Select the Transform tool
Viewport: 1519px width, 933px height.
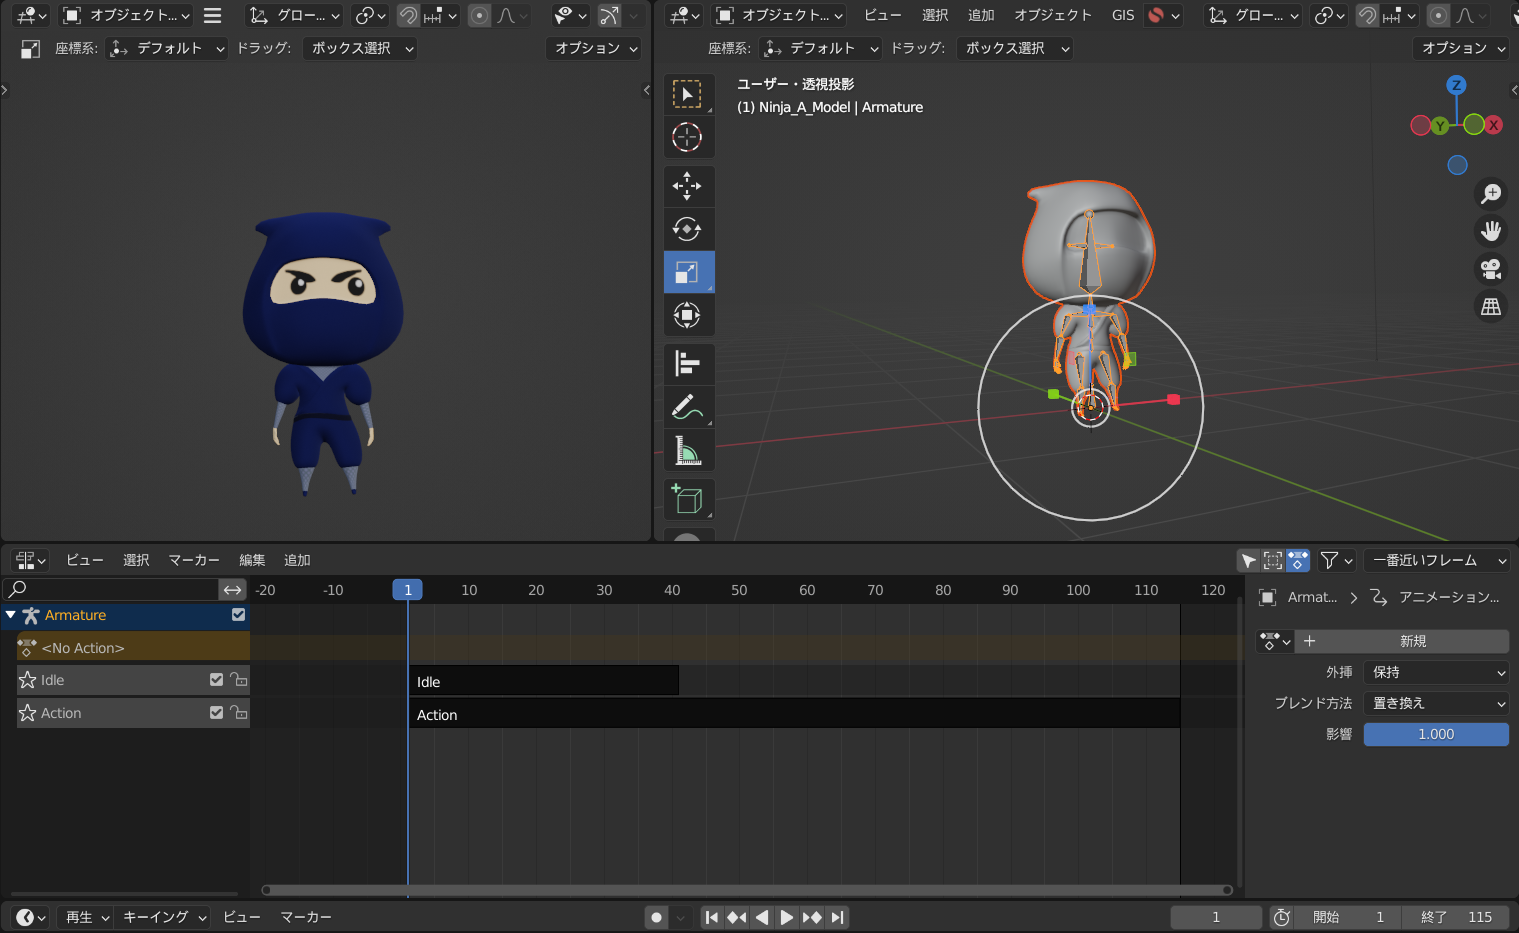(x=689, y=315)
